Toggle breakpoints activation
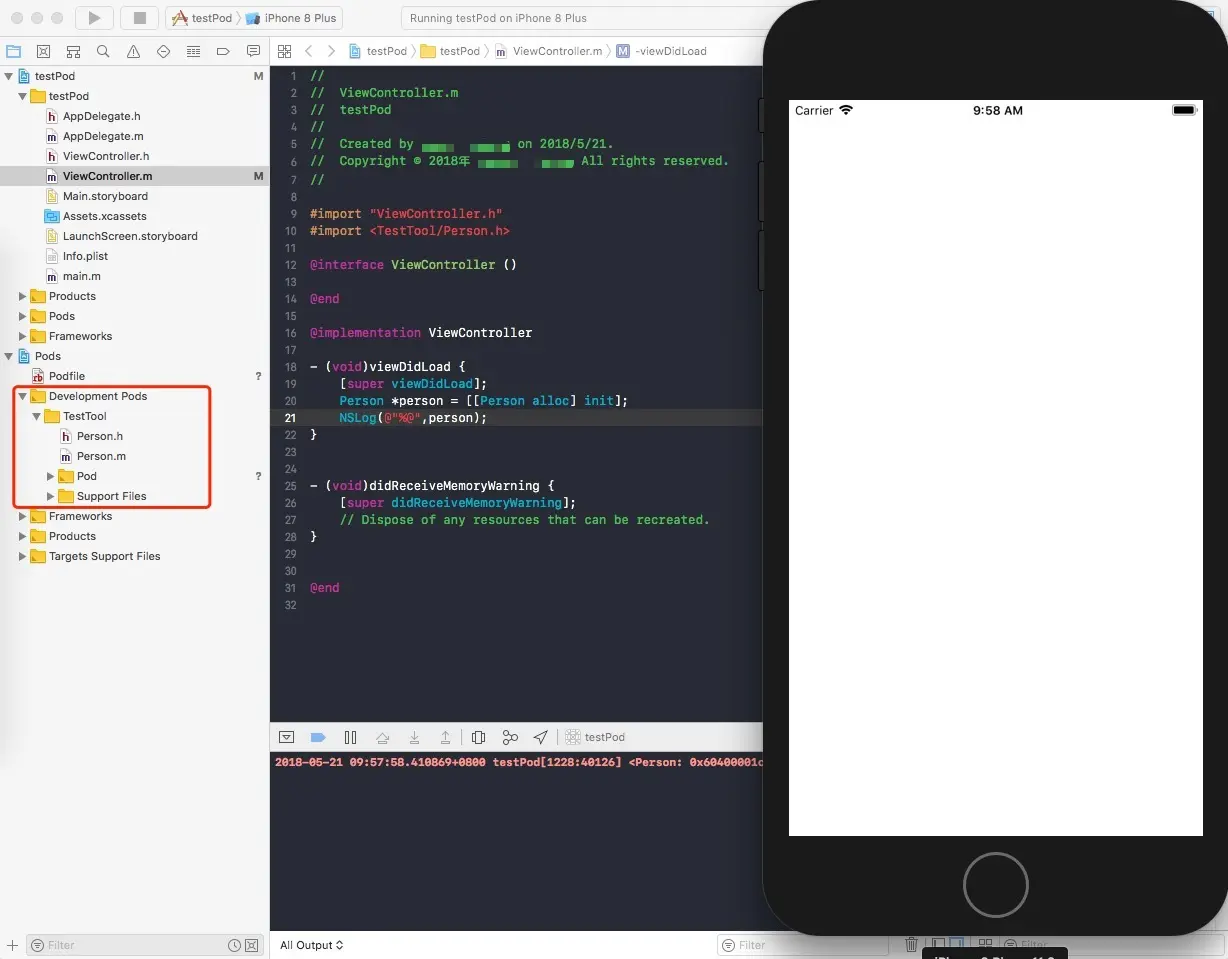 point(318,737)
